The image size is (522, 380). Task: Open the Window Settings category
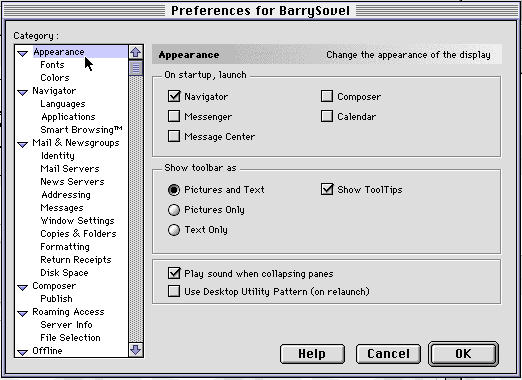[x=77, y=221]
